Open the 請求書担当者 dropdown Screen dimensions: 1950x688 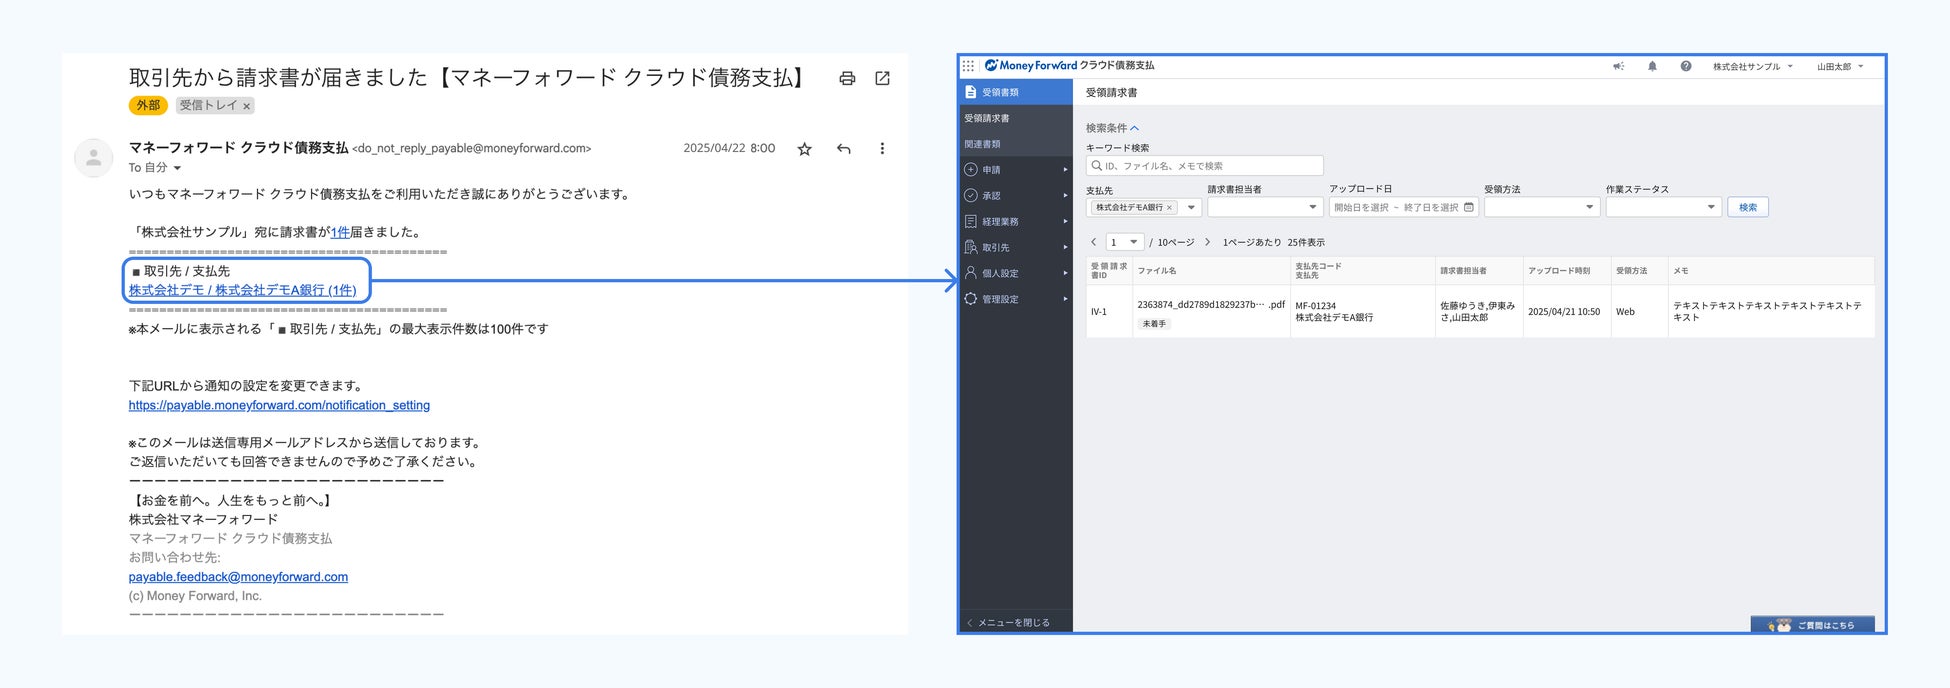pyautogui.click(x=1265, y=208)
